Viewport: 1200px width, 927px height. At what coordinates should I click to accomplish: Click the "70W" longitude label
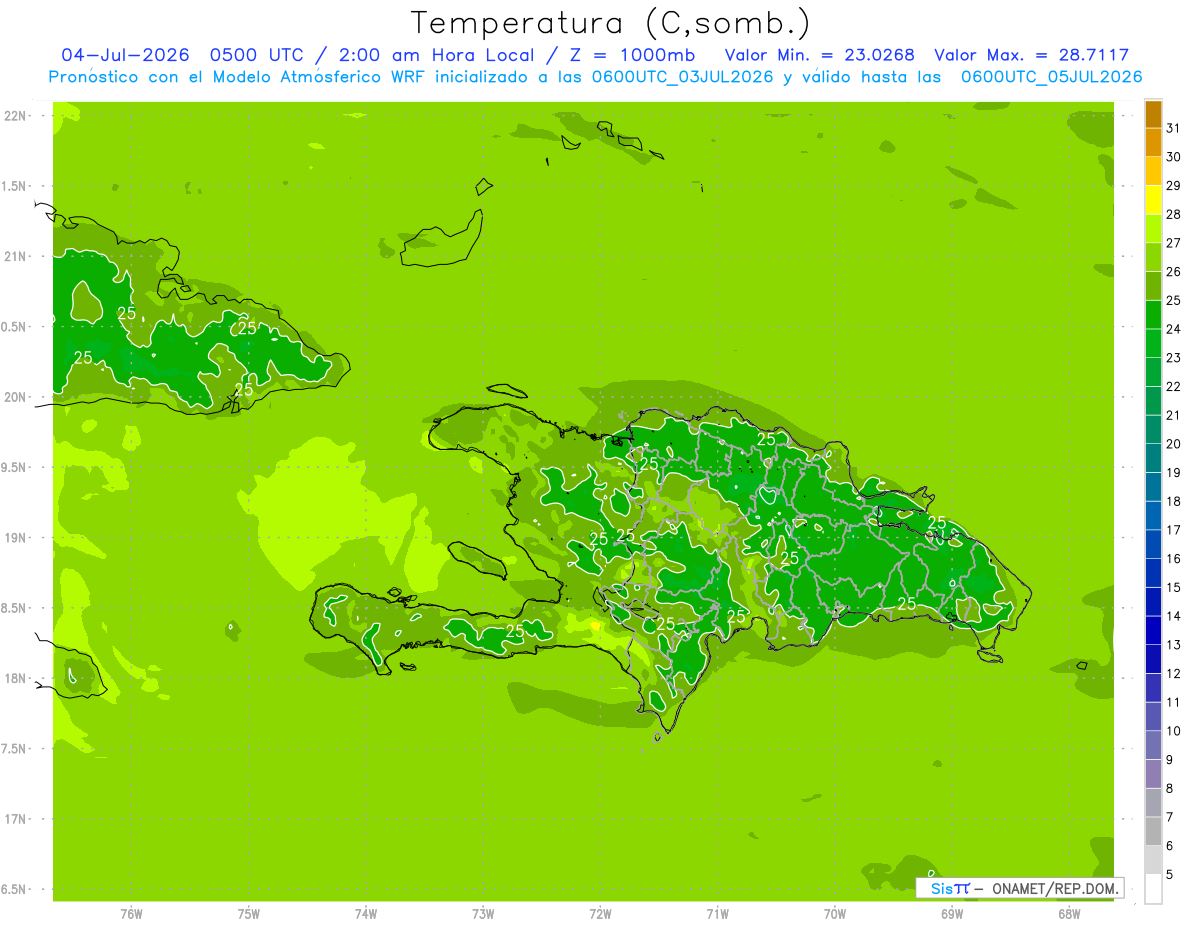[835, 914]
